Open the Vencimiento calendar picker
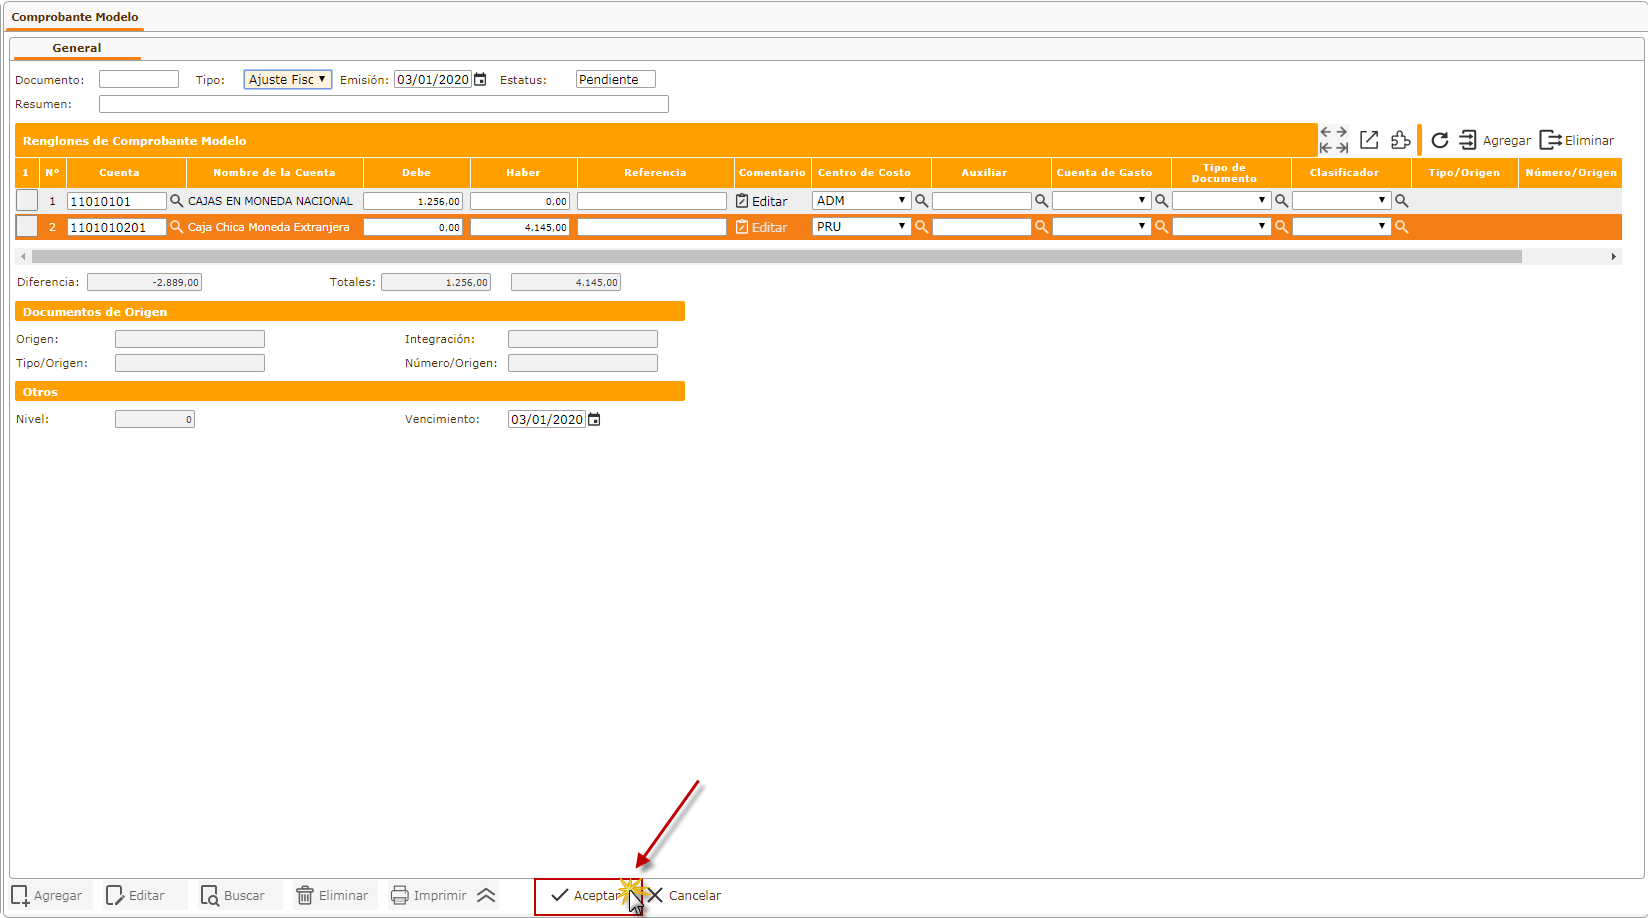The width and height of the screenshot is (1648, 918). coord(594,420)
